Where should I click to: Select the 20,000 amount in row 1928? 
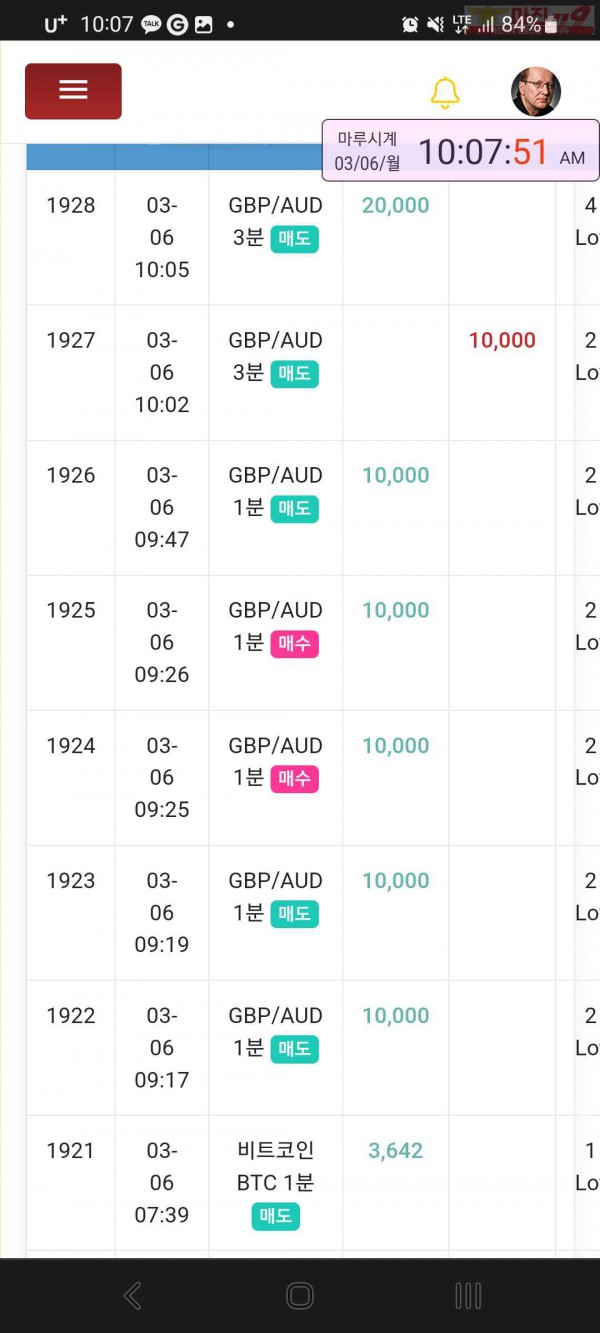pyautogui.click(x=395, y=205)
